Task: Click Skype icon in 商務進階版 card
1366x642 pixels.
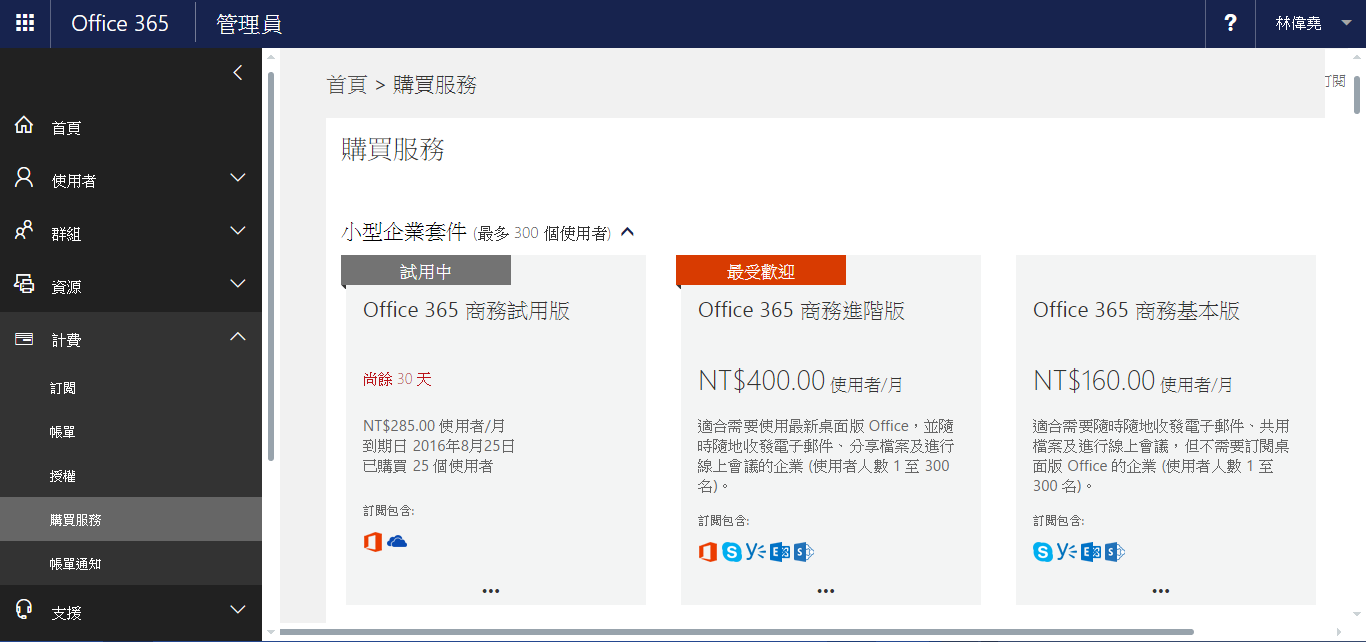Action: pyautogui.click(x=732, y=552)
